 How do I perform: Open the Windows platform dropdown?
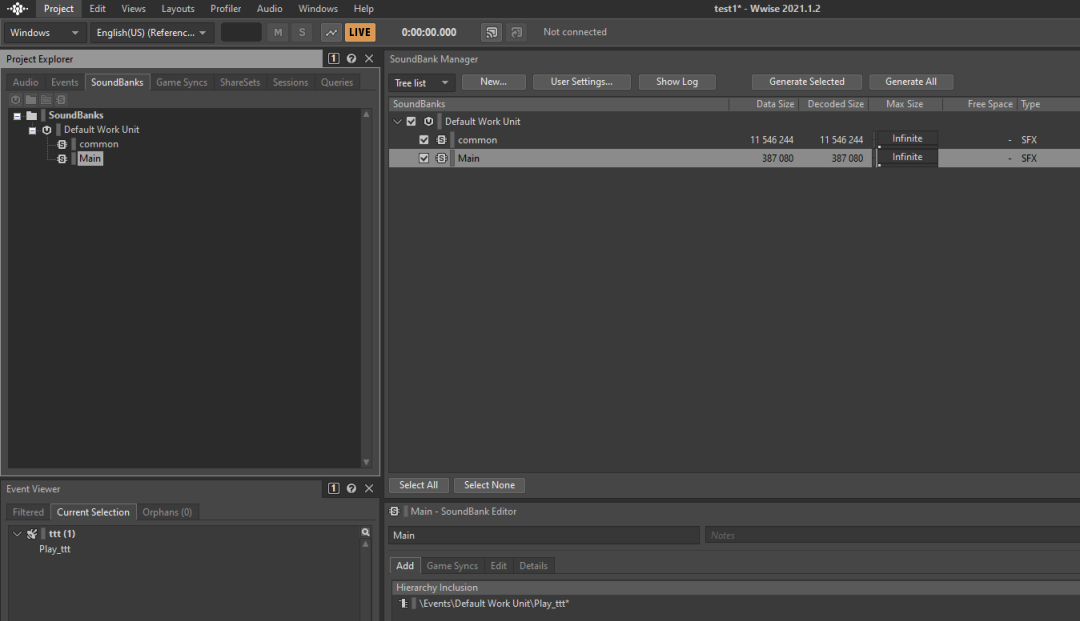click(x=44, y=33)
